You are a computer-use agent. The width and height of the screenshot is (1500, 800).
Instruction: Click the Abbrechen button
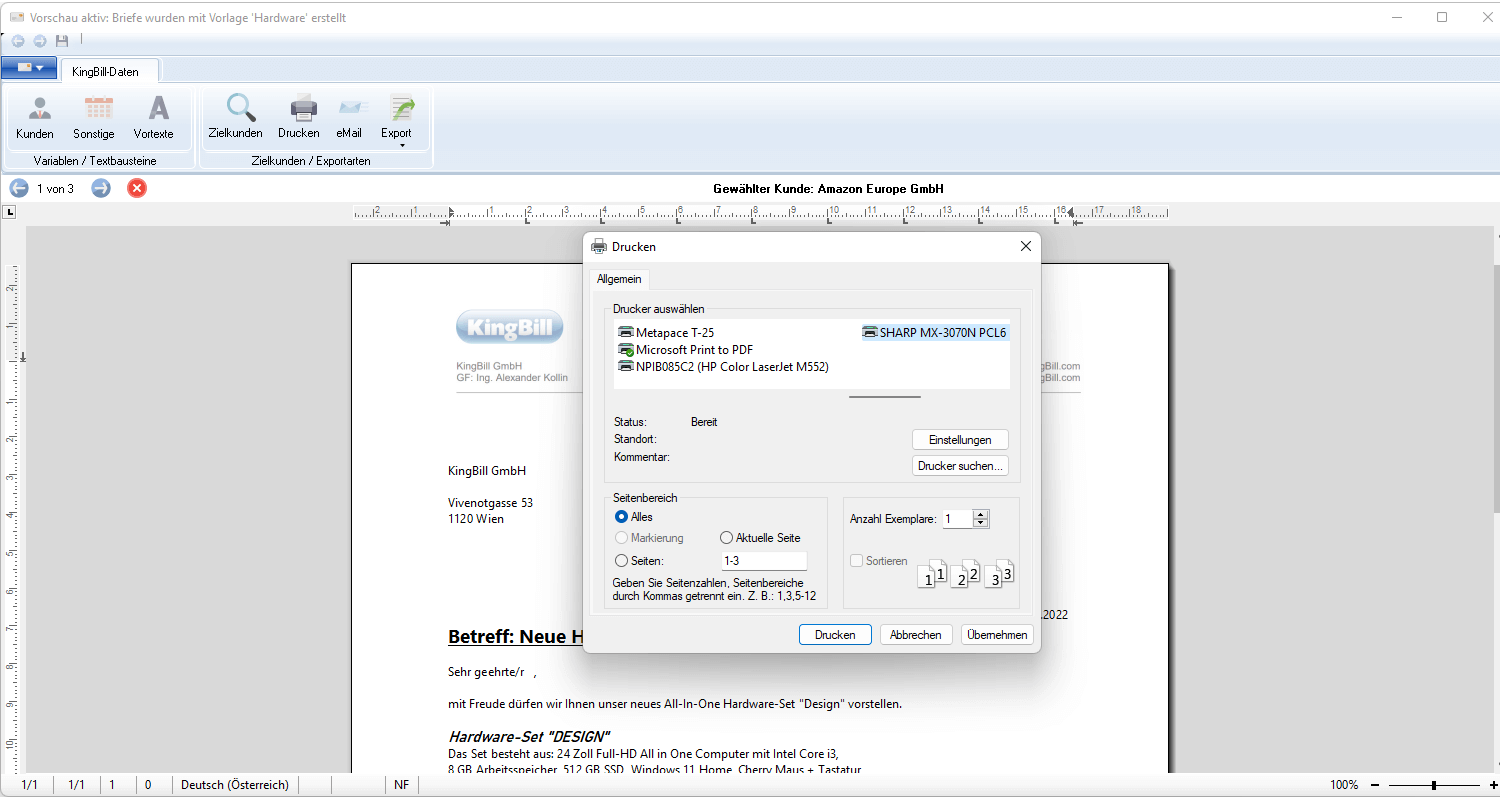(x=916, y=635)
